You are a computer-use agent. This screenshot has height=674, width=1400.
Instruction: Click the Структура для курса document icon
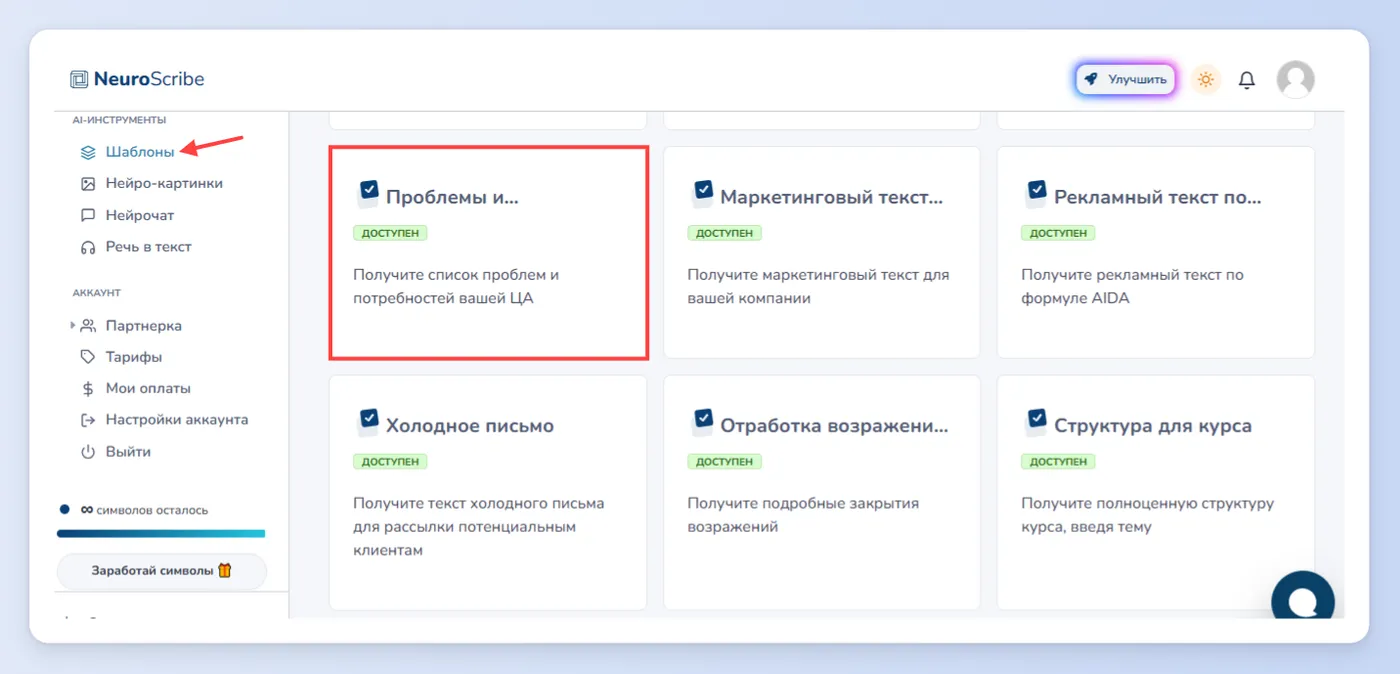[x=1036, y=422]
